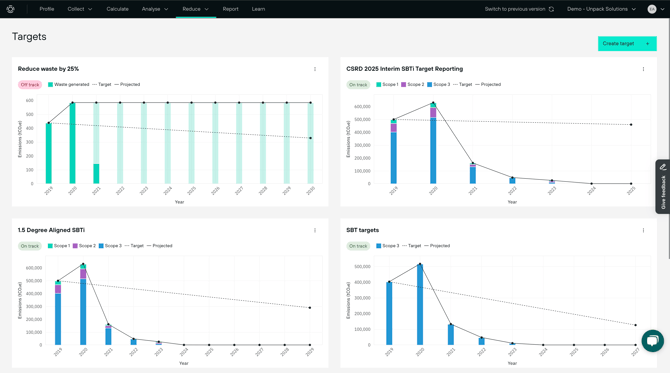The height and width of the screenshot is (373, 670).
Task: Toggle Scope 3 legend in SBT targets chart
Action: click(x=388, y=246)
